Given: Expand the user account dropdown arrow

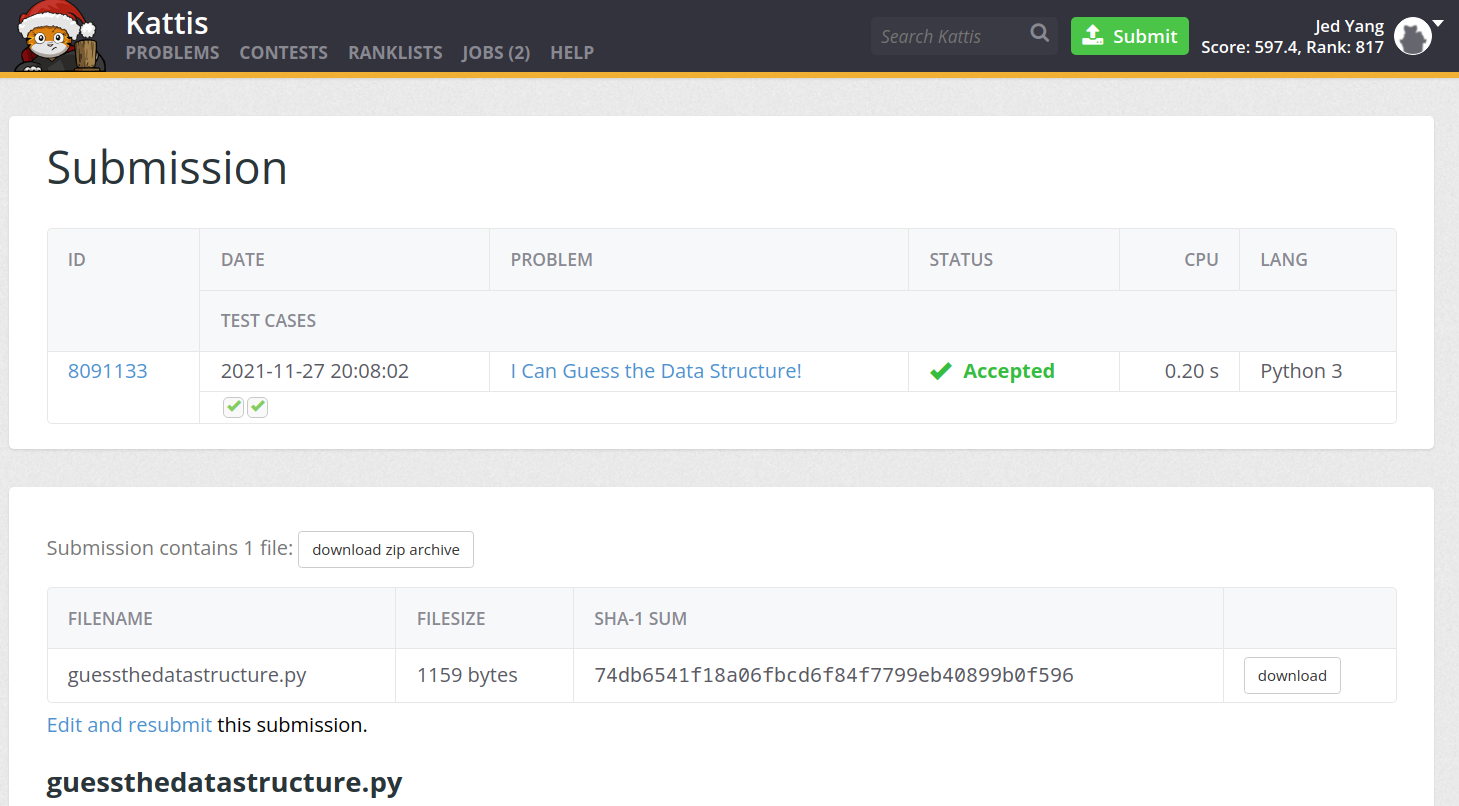Looking at the screenshot, I should click(x=1438, y=22).
